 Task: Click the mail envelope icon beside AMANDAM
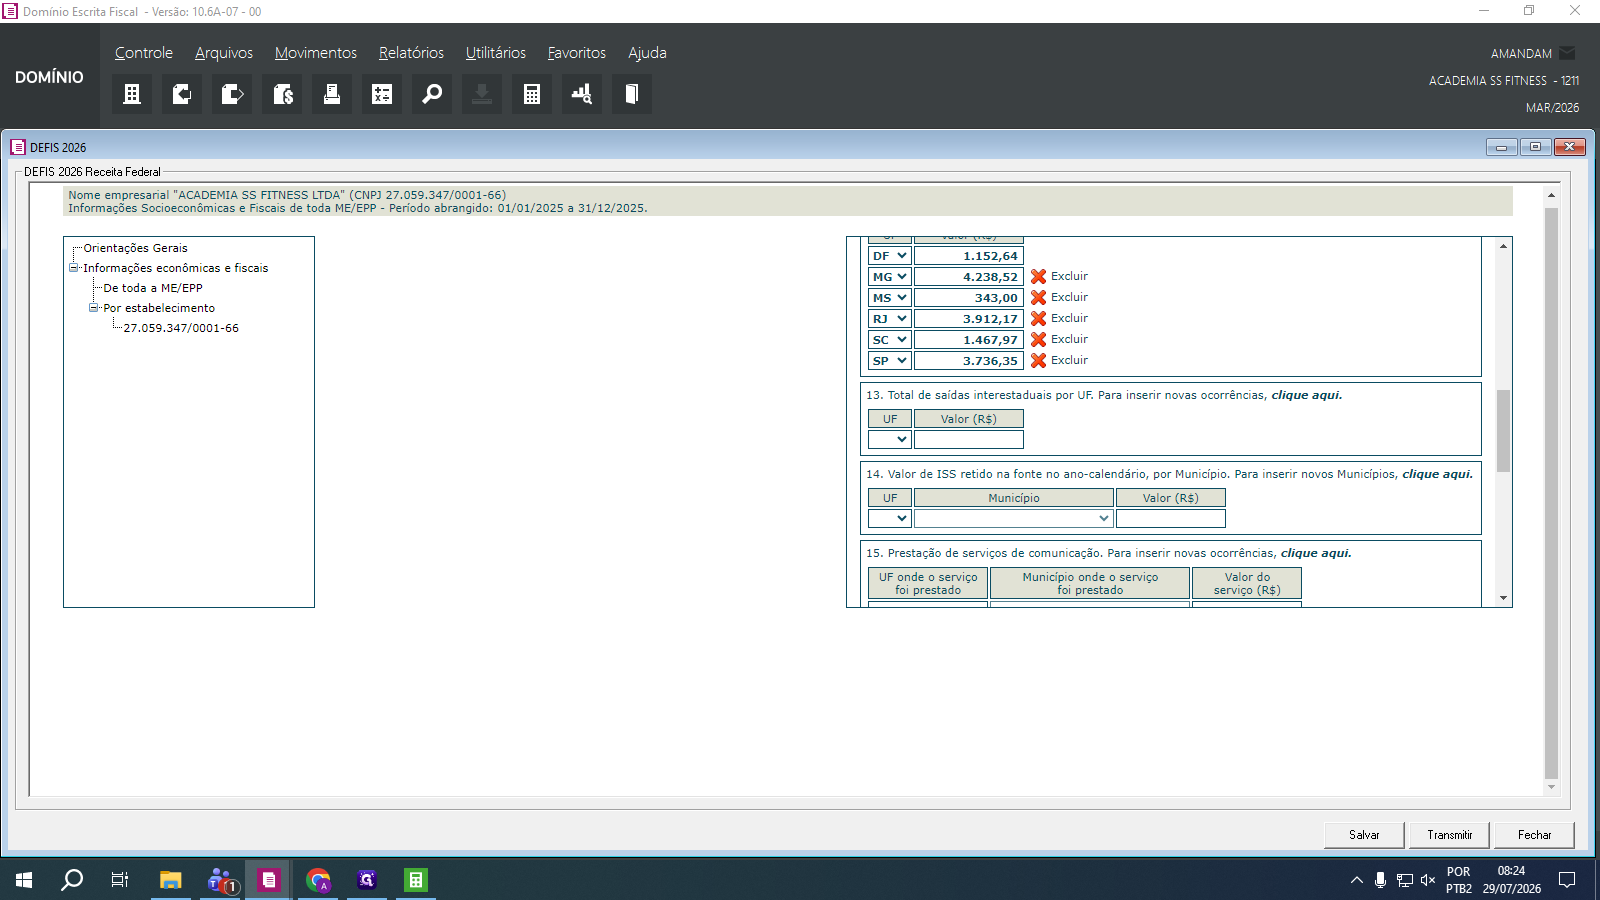tap(1567, 53)
